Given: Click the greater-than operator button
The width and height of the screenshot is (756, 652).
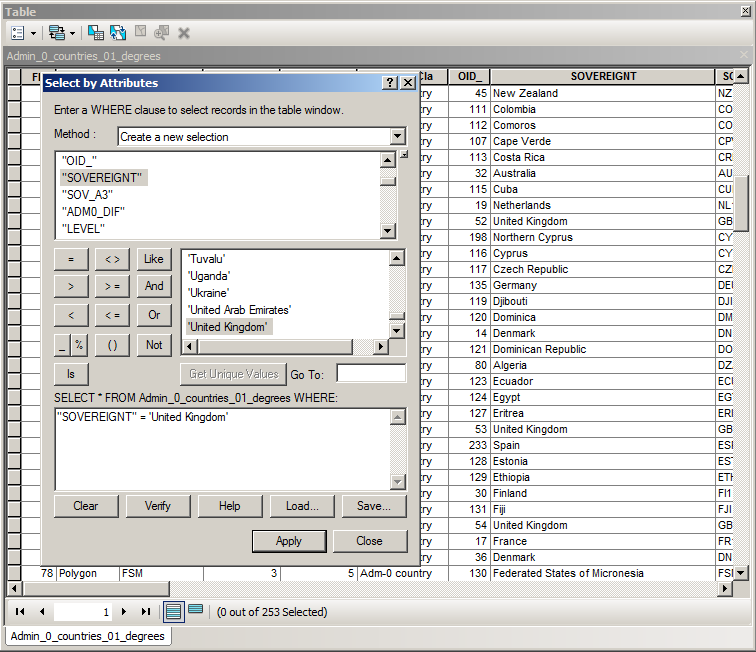Looking at the screenshot, I should pos(71,286).
